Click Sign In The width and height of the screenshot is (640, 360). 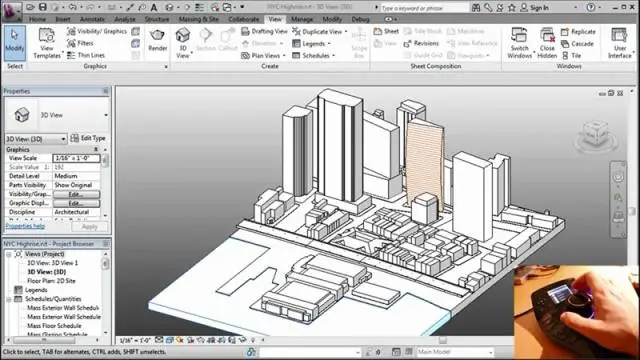click(x=535, y=8)
